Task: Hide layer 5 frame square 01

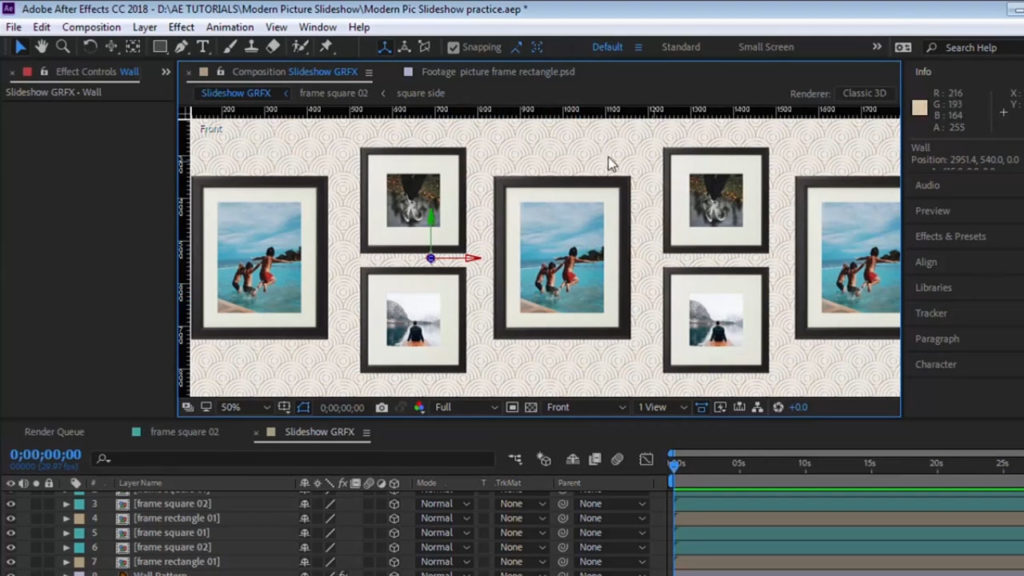Action: (x=10, y=533)
